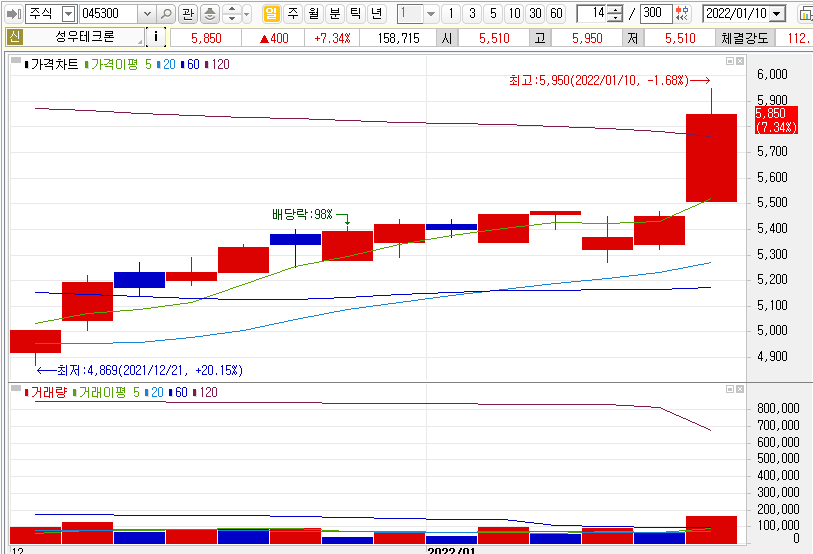Click the 가격차트 legend label

tap(54, 64)
